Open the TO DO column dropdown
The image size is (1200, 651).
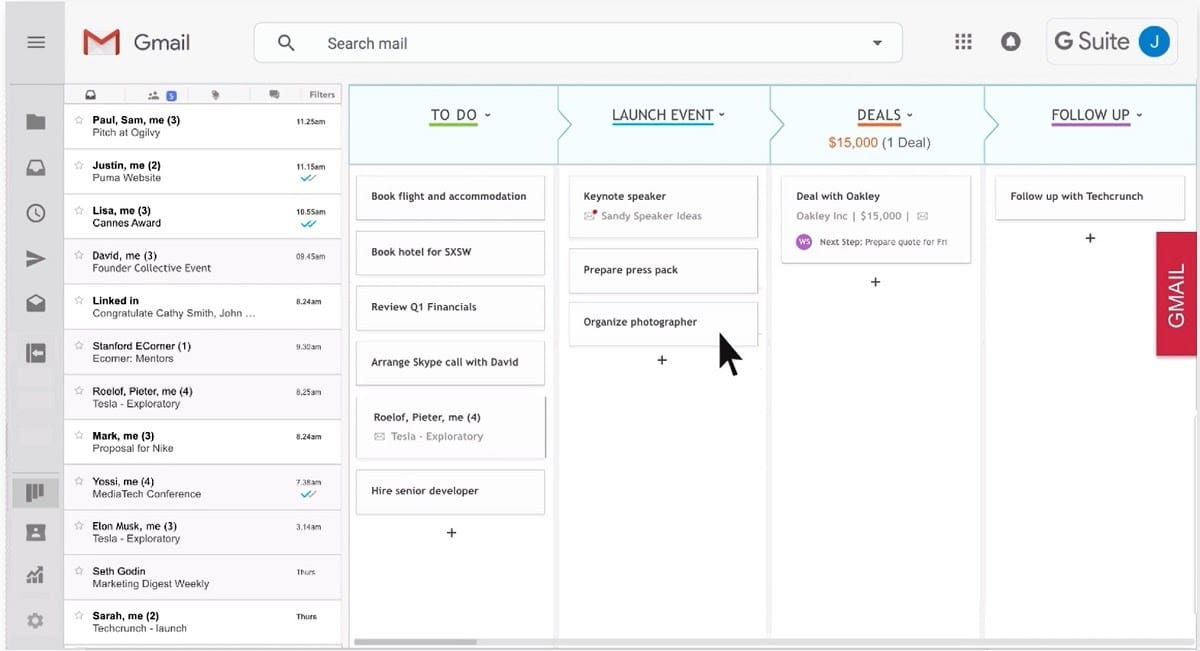tap(487, 115)
